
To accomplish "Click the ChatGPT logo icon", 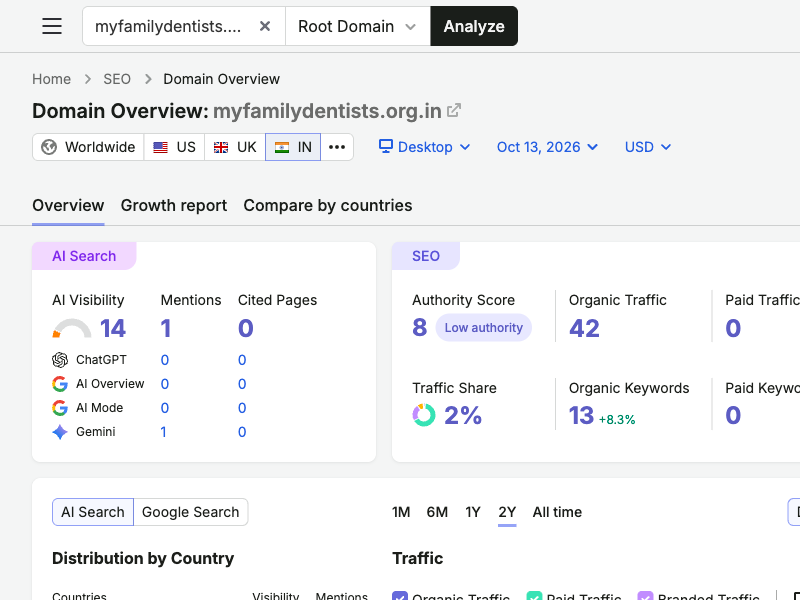I will [x=60, y=360].
